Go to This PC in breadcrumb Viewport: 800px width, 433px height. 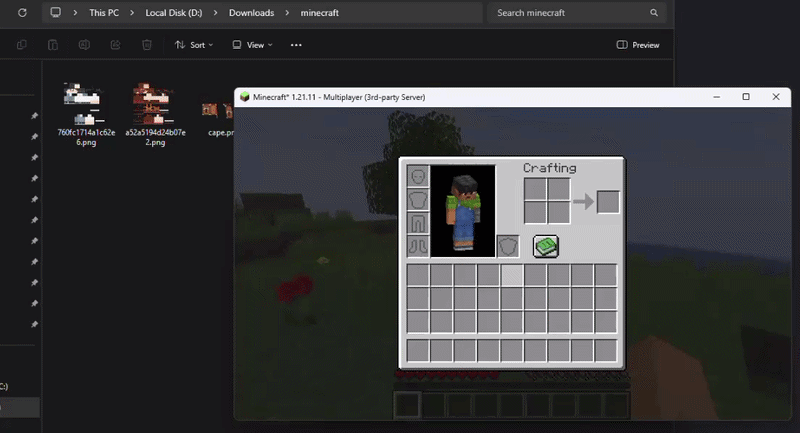point(104,13)
